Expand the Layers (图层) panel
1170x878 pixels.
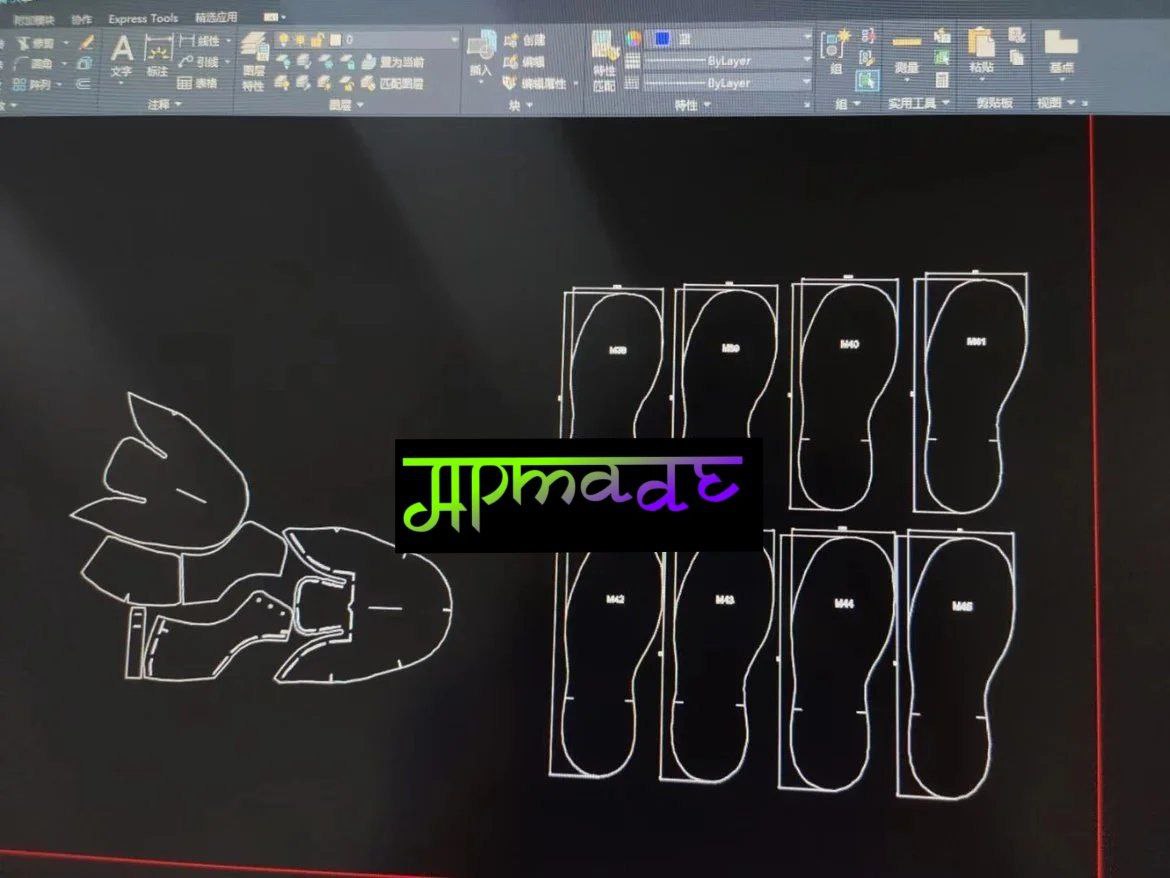pos(346,105)
